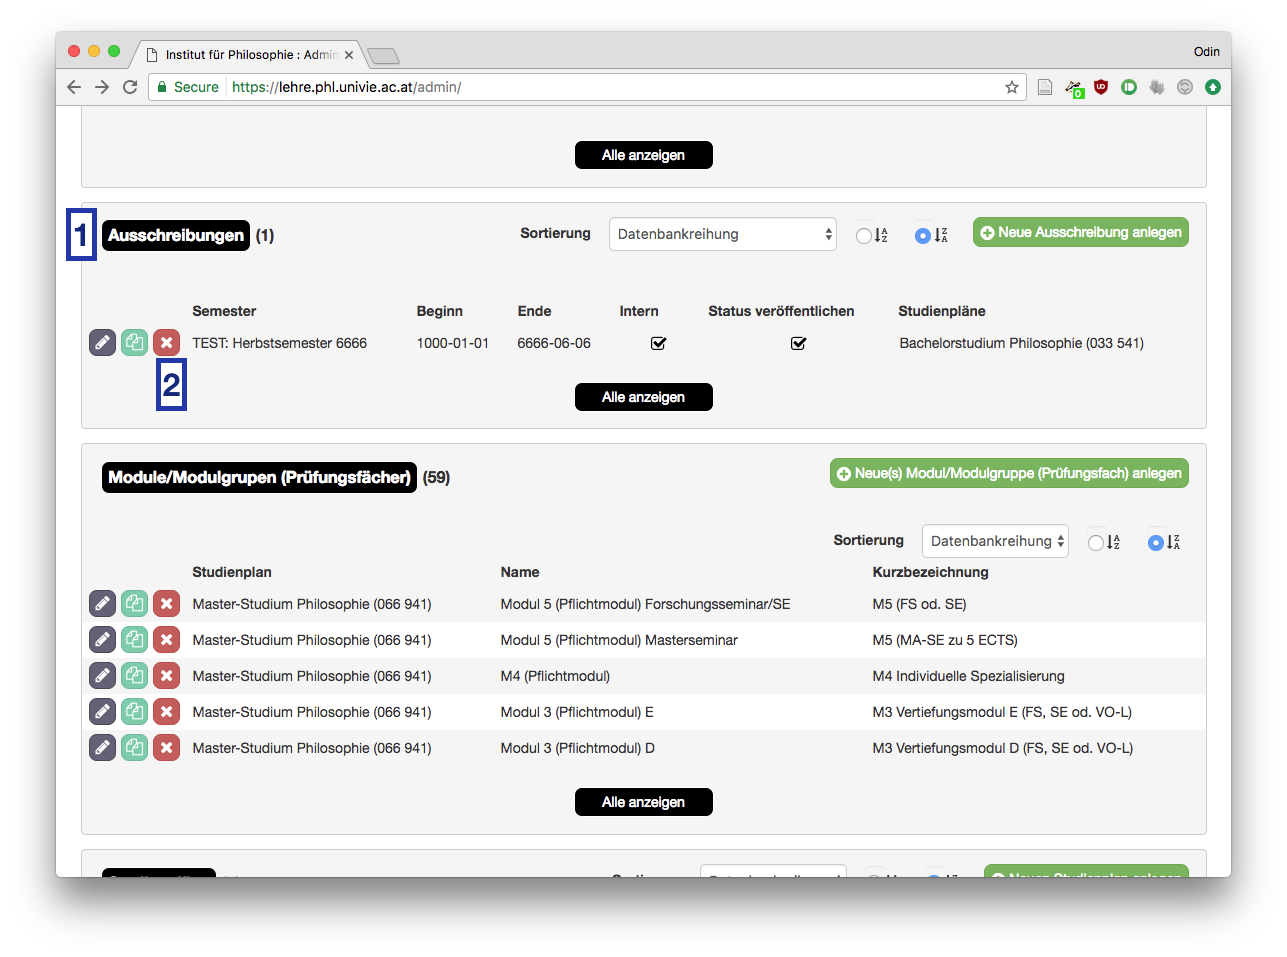Delete the M4 (Pflichtmodul) row

click(x=167, y=676)
